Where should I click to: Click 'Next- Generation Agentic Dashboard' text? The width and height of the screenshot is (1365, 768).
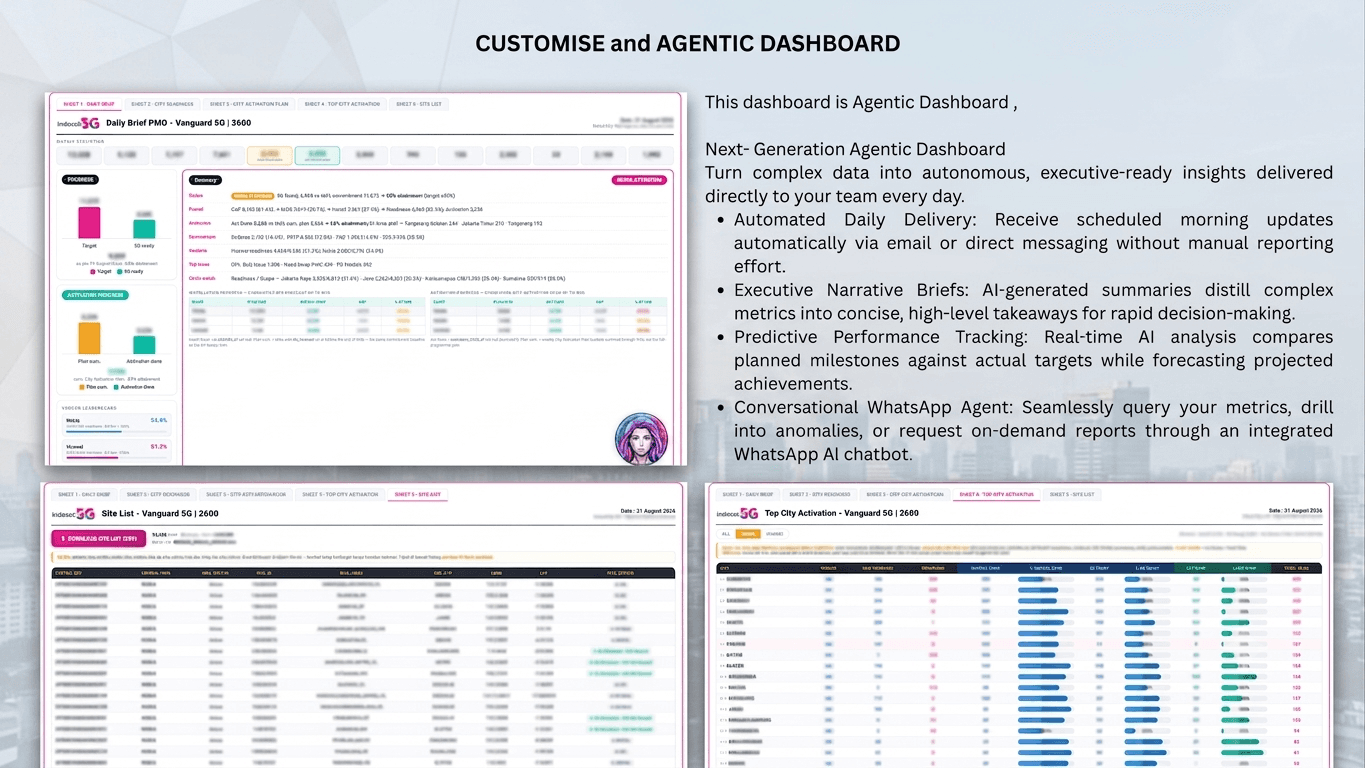(855, 149)
